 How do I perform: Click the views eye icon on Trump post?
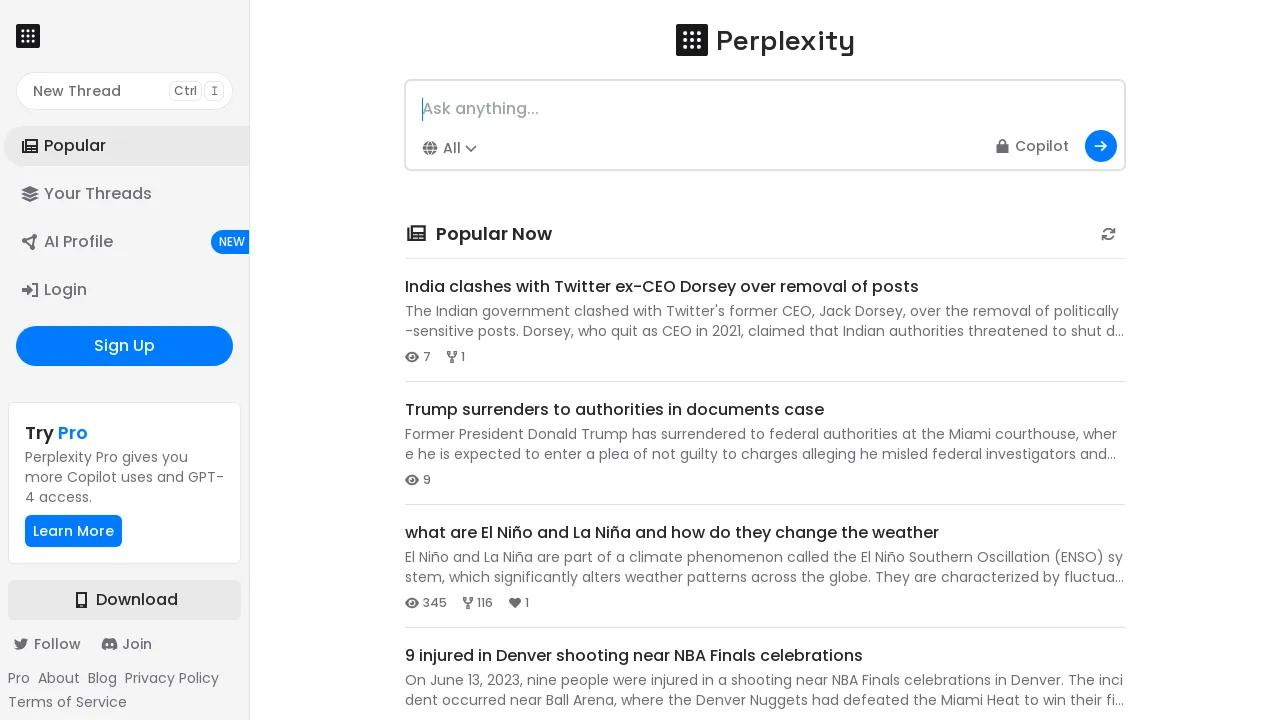[412, 480]
